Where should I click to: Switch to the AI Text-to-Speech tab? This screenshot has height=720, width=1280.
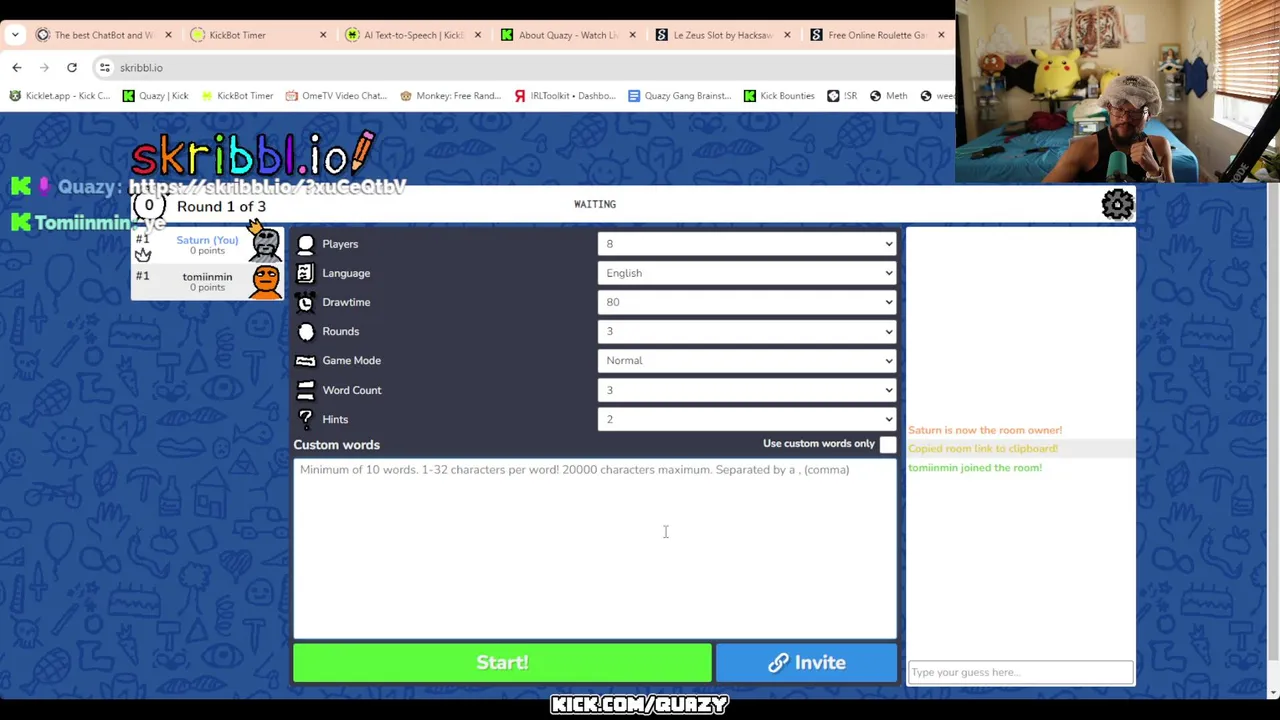pyautogui.click(x=413, y=35)
